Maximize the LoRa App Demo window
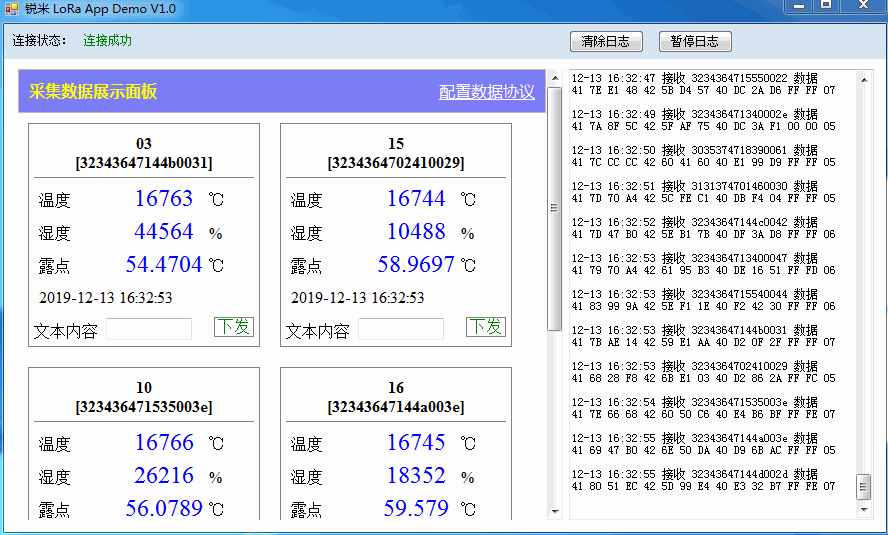 tap(827, 6)
